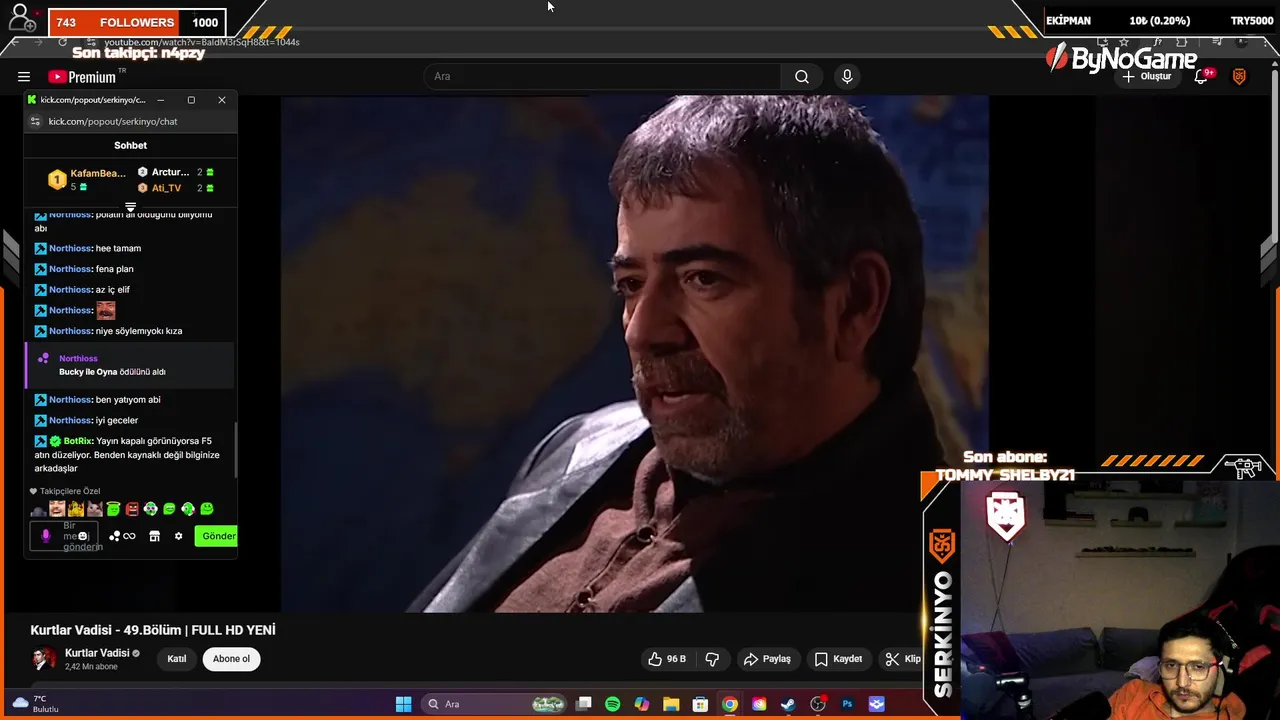The height and width of the screenshot is (720, 1280).
Task: Insert the green laughing emote
Action: tap(169, 509)
